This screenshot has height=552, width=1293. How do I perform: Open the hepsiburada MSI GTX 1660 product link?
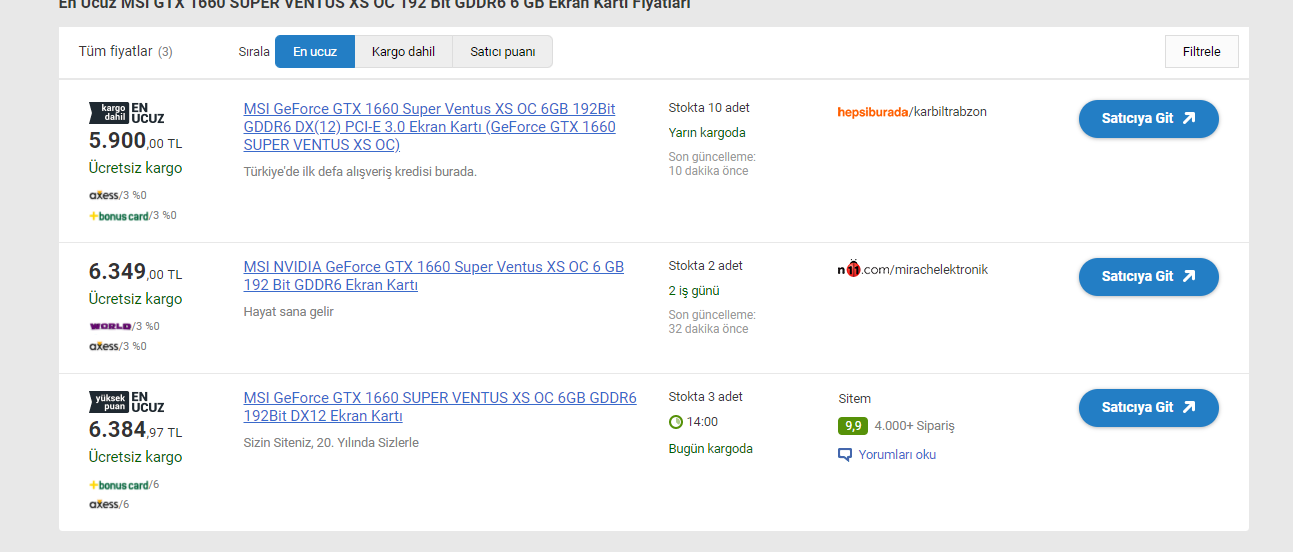pos(430,126)
